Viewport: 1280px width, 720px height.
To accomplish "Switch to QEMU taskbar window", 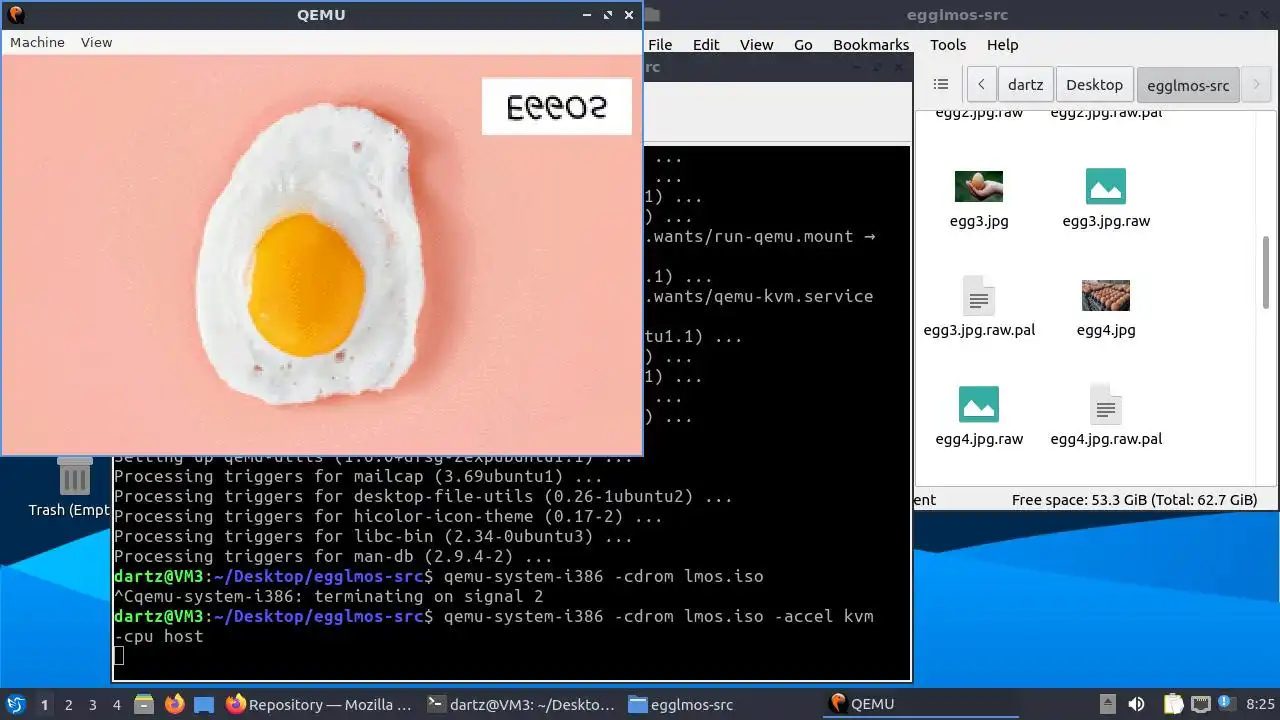I will (923, 704).
